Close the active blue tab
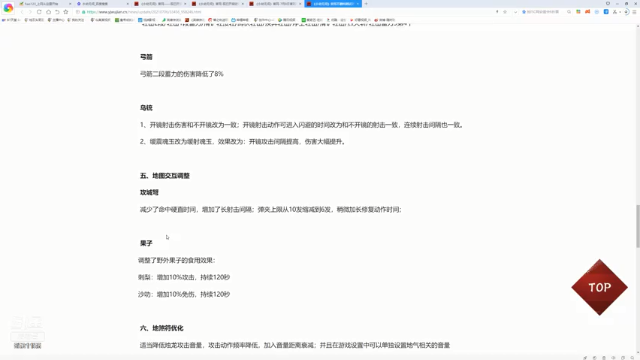640x360 pixels. [x=358, y=4]
